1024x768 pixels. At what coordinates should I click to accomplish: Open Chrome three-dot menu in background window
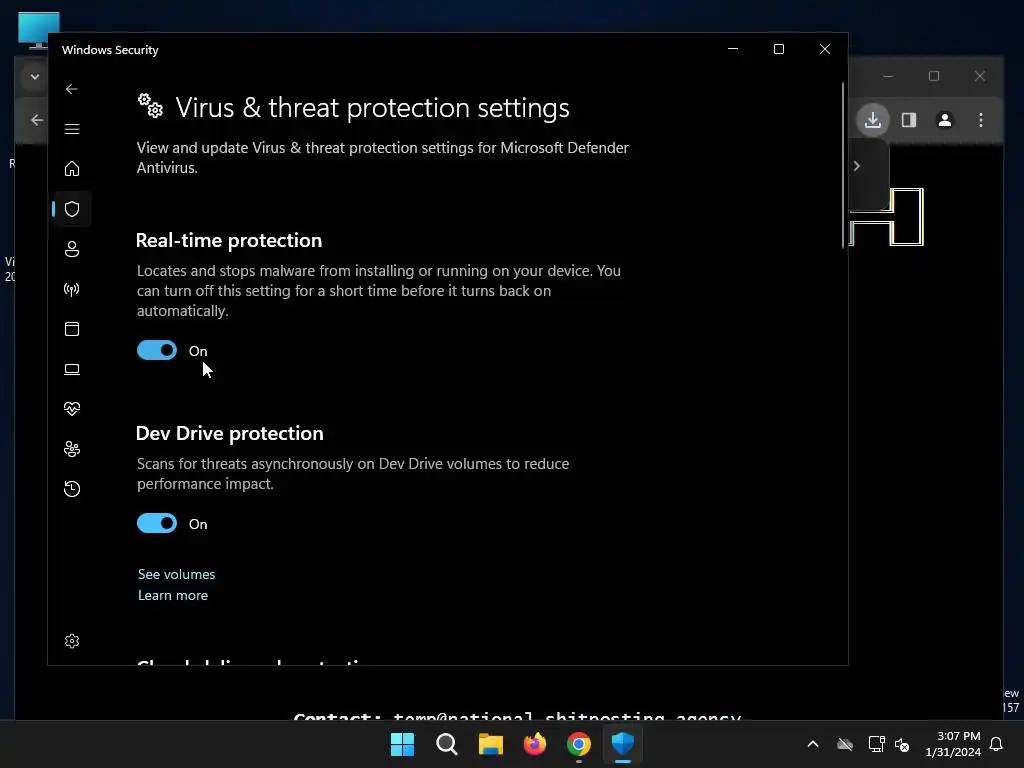981,120
